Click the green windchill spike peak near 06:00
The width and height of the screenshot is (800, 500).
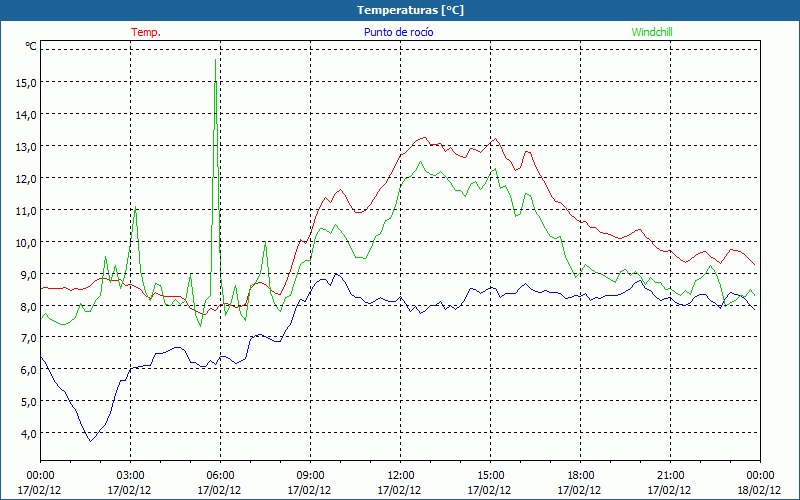(x=215, y=60)
